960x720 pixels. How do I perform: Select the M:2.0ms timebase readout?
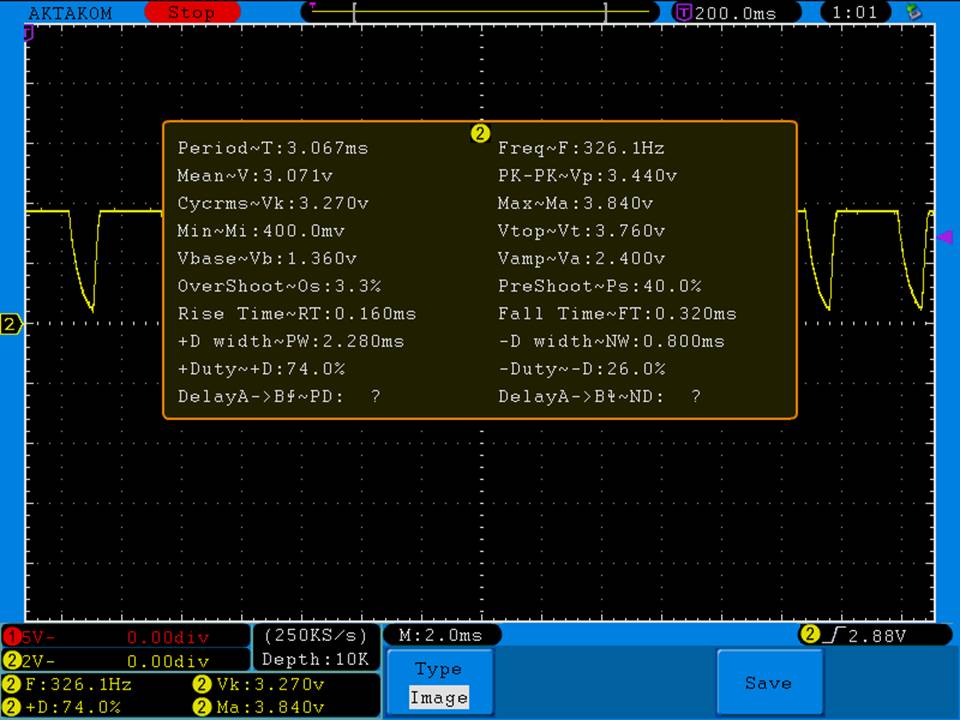[440, 635]
